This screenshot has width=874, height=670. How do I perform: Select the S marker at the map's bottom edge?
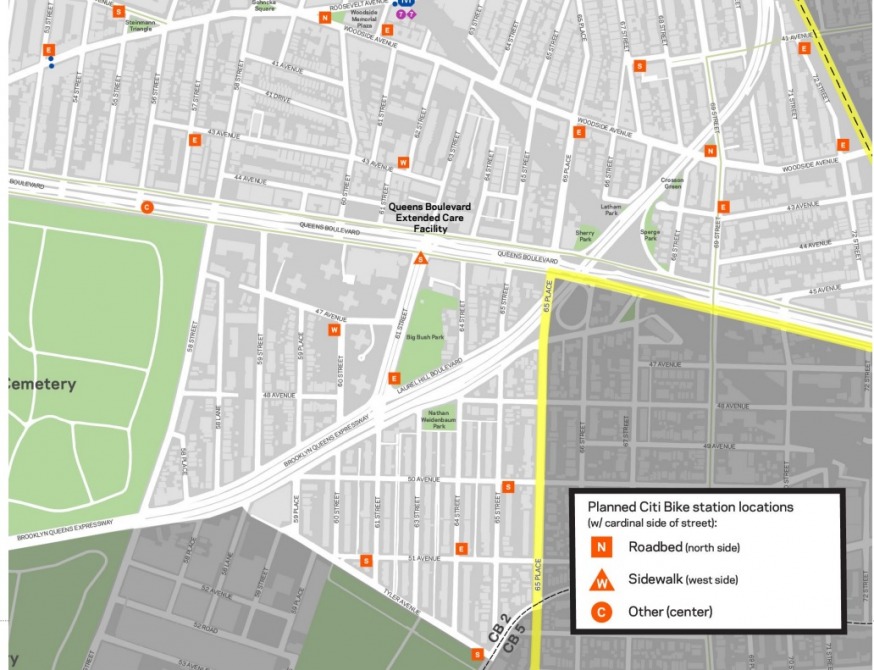[478, 654]
